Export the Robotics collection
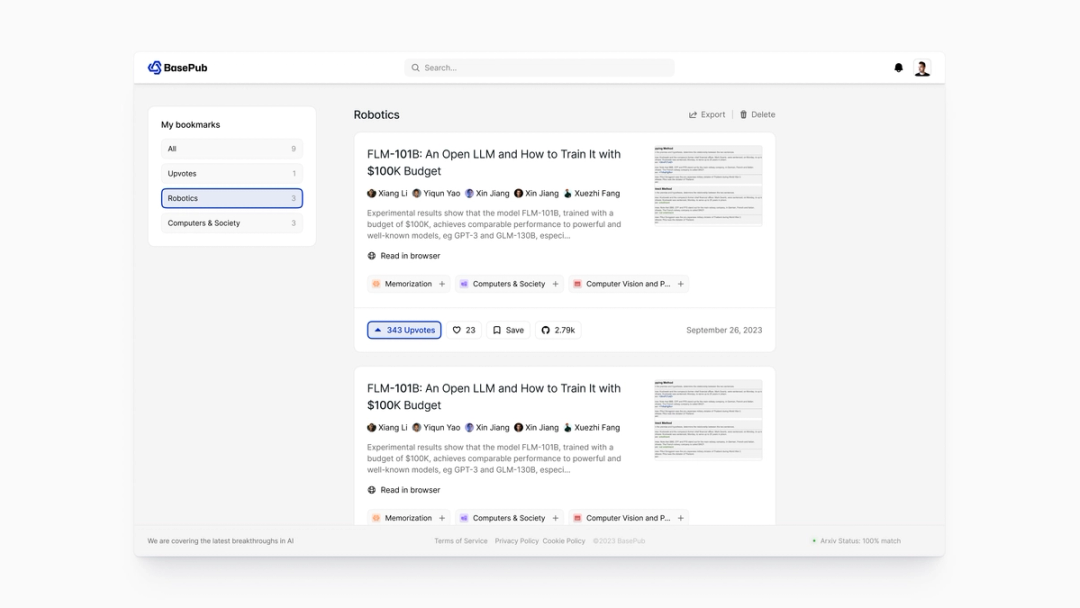The height and width of the screenshot is (608, 1080). point(707,114)
